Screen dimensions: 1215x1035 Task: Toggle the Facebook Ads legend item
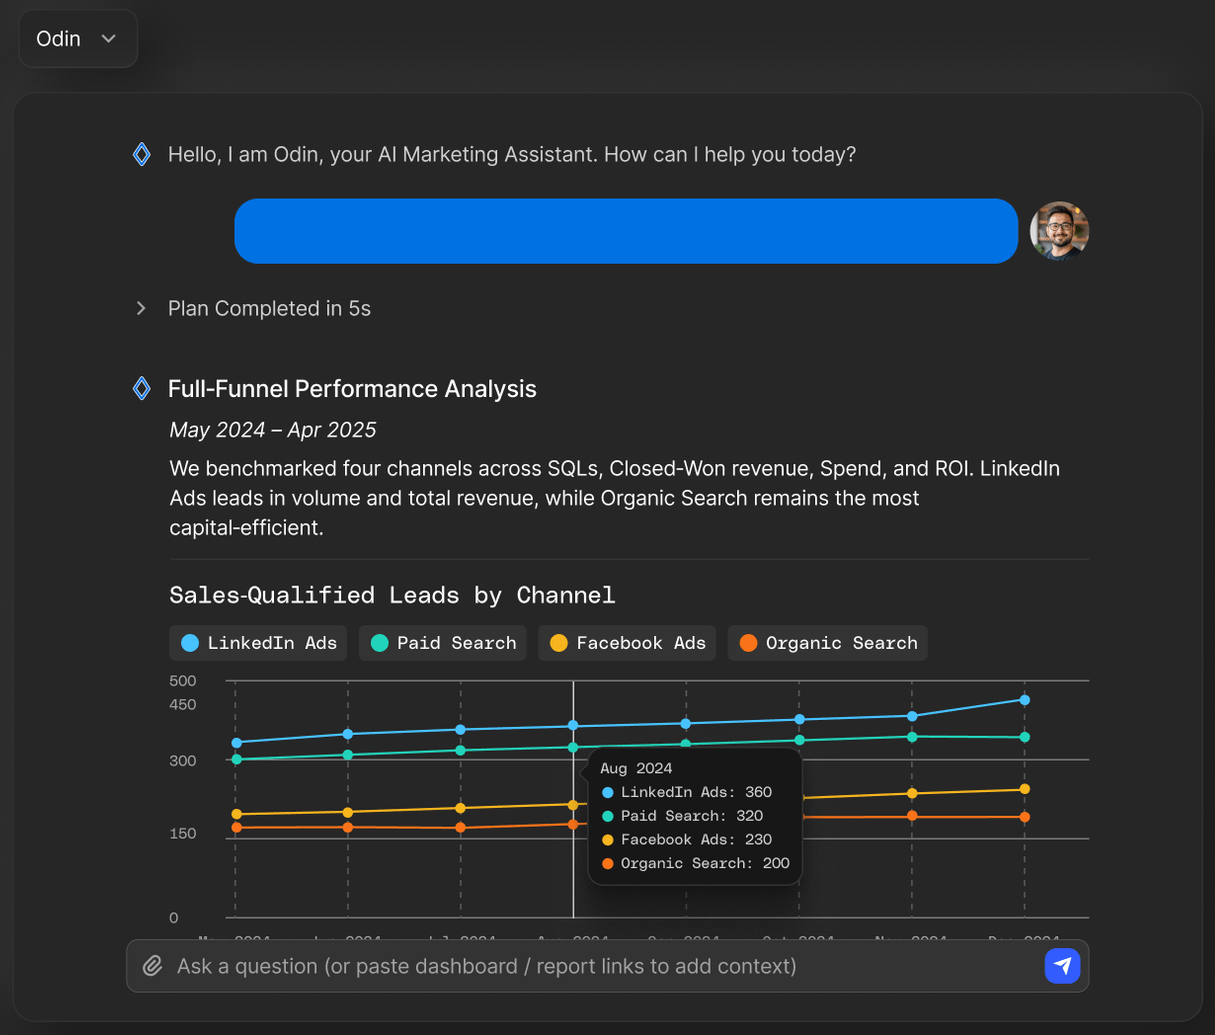(627, 643)
